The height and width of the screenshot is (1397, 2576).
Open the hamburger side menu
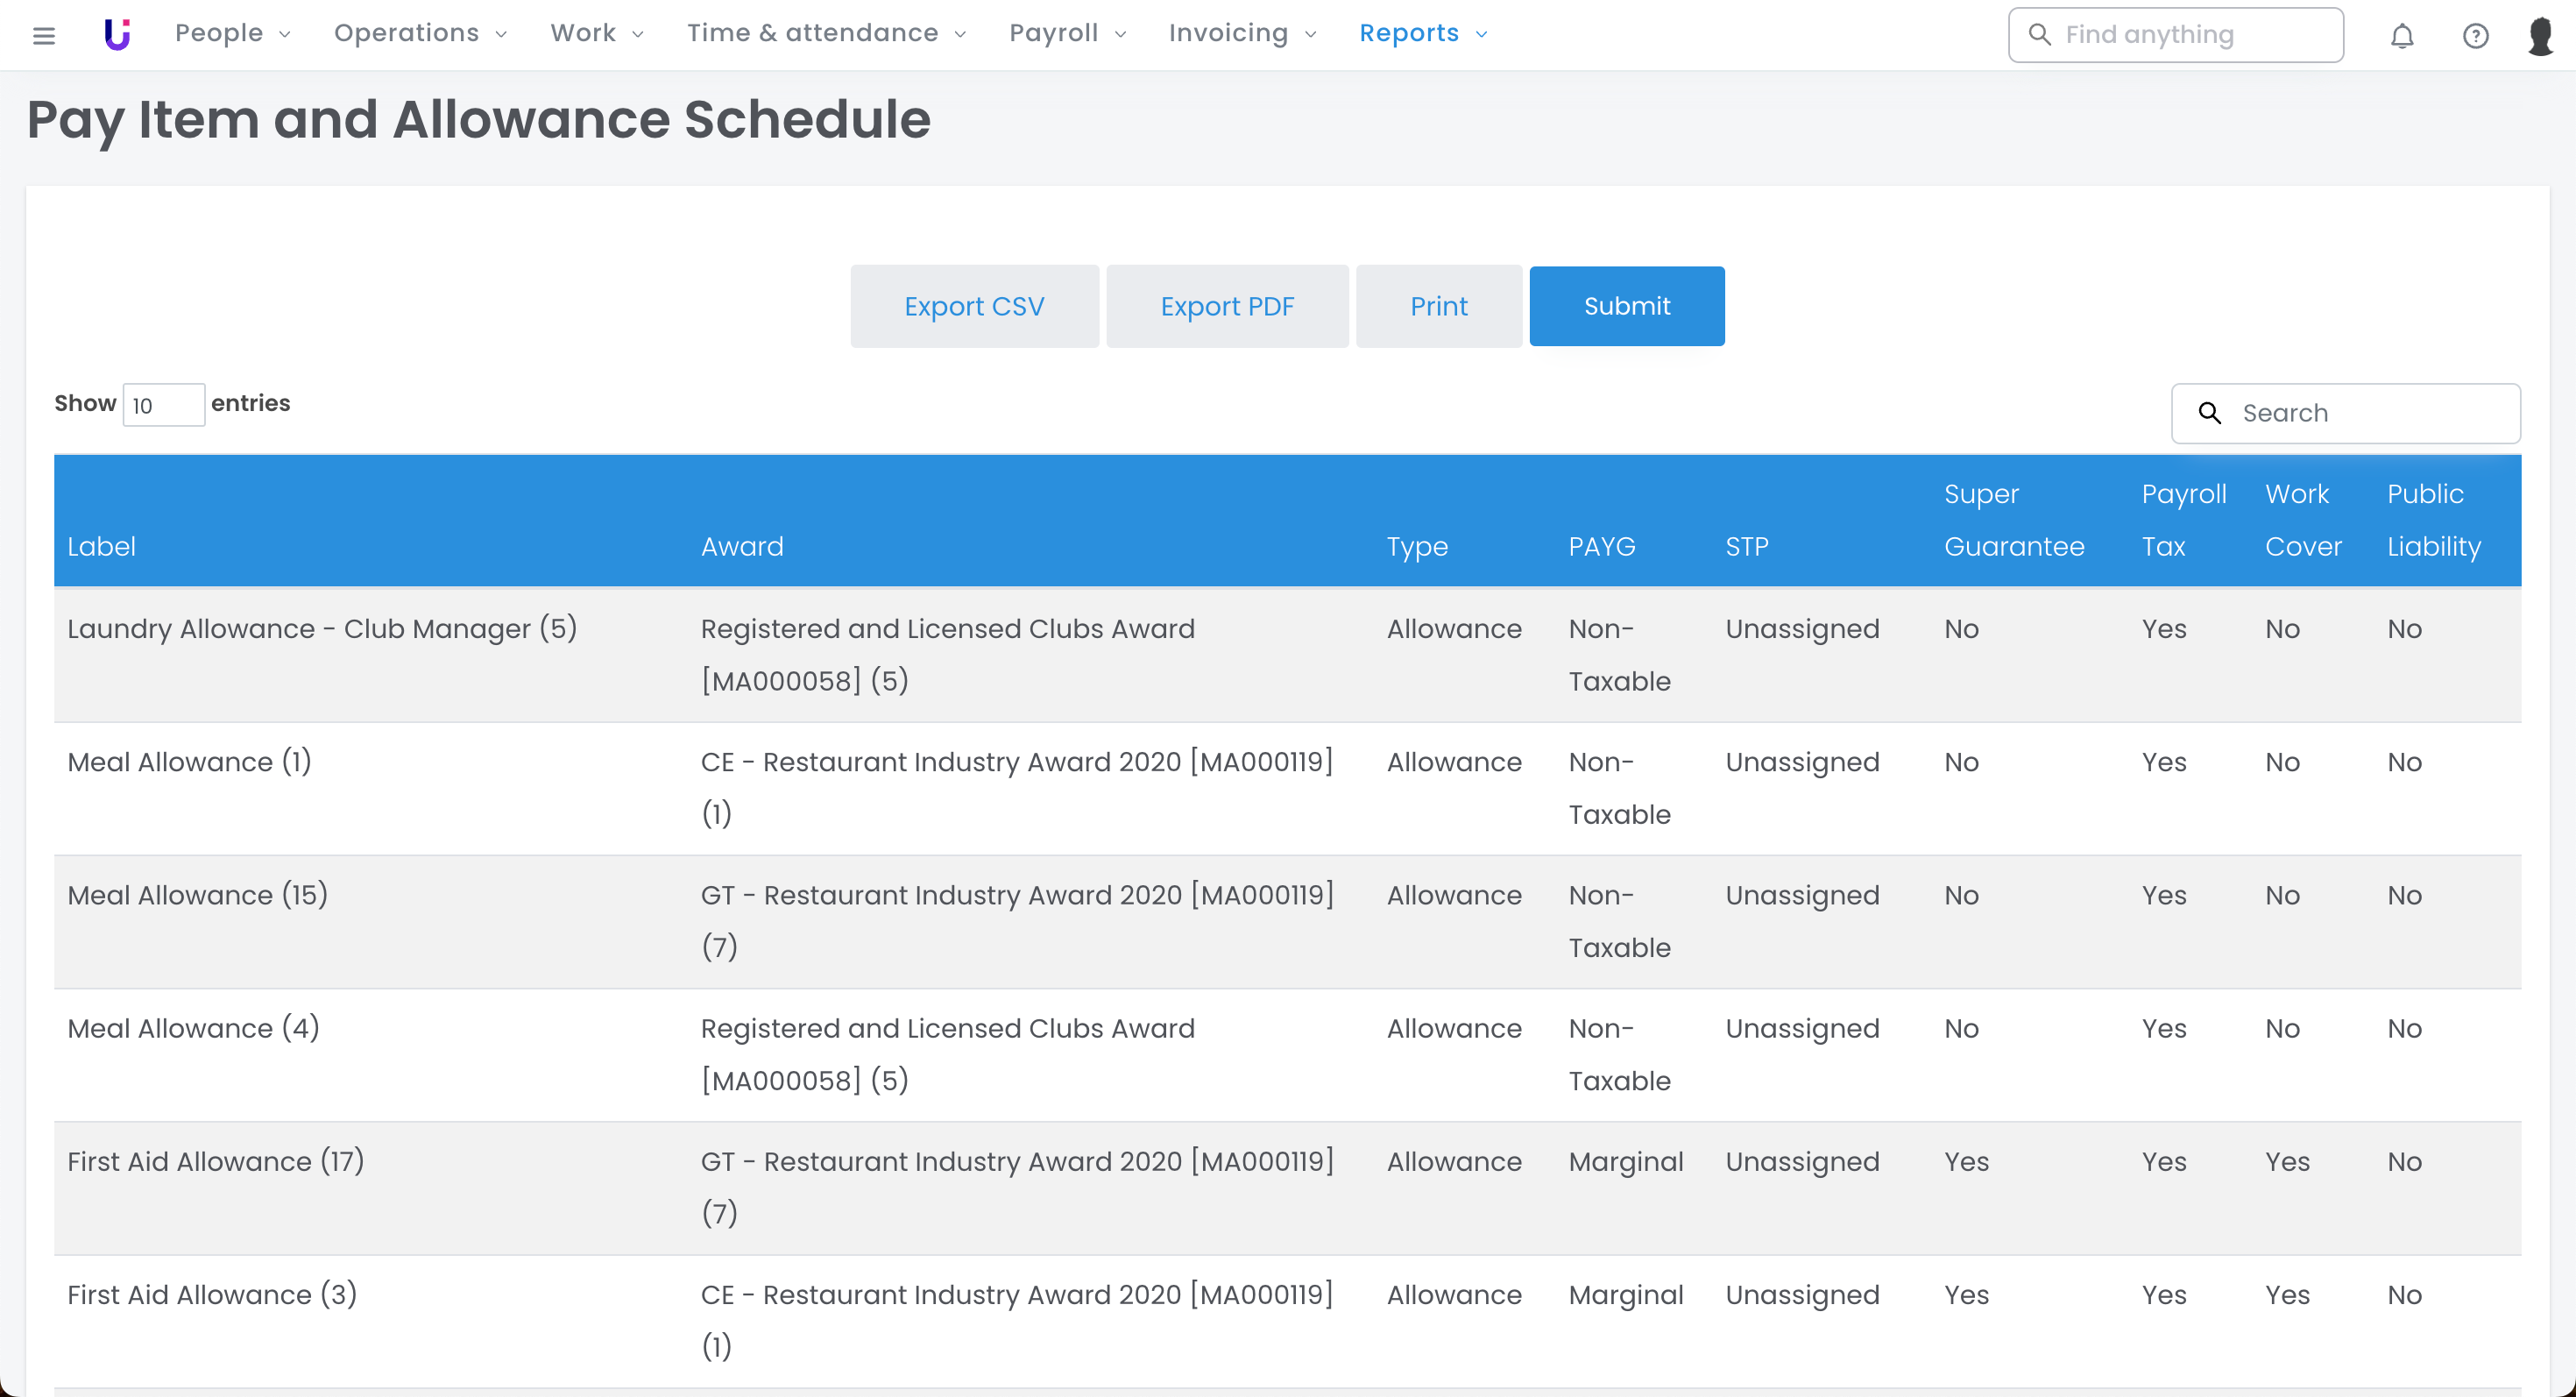coord(43,35)
